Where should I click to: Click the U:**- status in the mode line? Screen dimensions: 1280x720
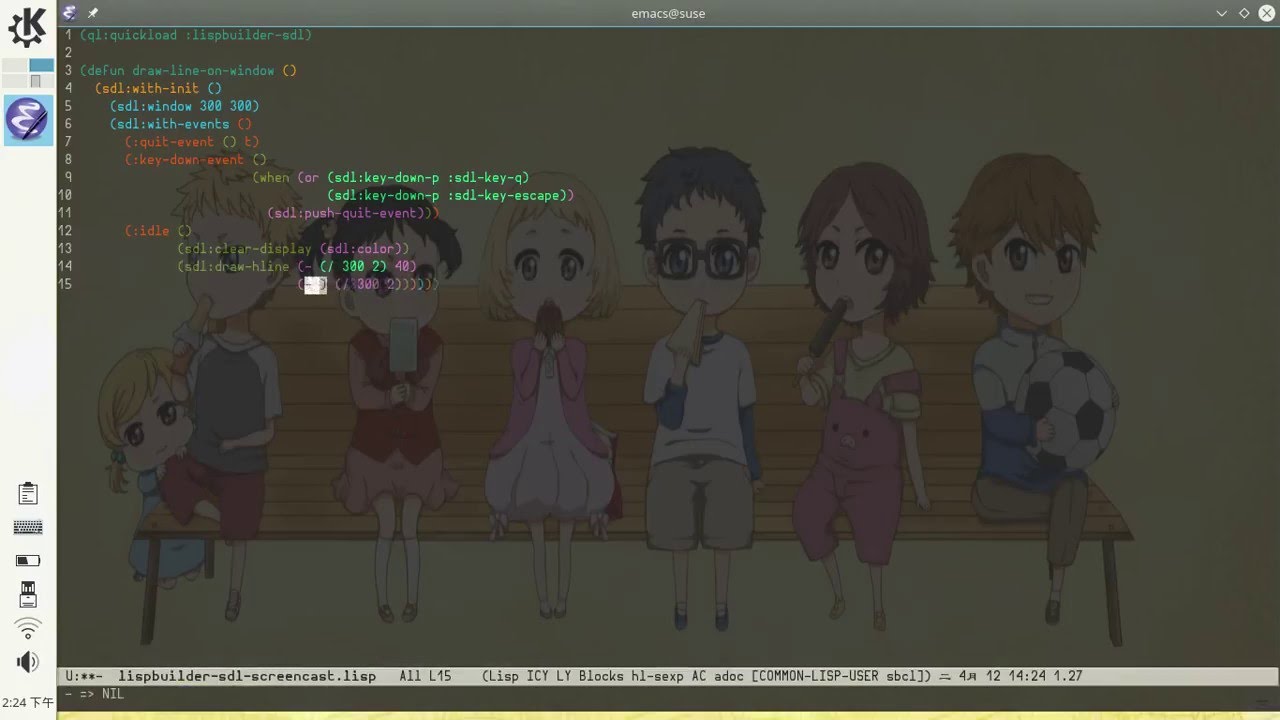84,676
